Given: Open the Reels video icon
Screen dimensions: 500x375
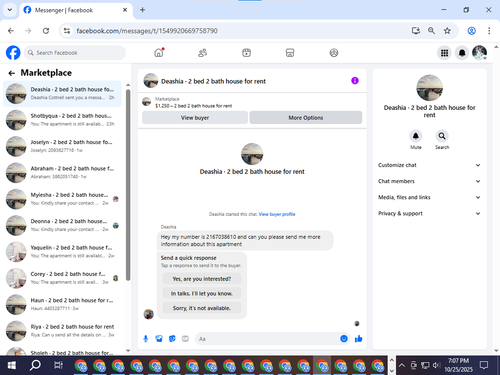Looking at the screenshot, I should 246,53.
